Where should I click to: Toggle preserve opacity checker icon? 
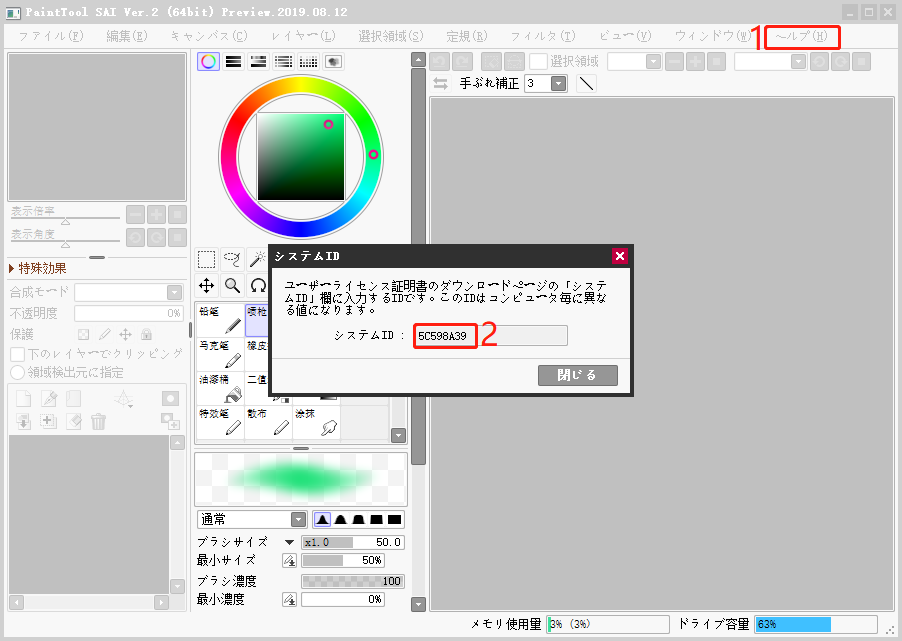[x=83, y=334]
